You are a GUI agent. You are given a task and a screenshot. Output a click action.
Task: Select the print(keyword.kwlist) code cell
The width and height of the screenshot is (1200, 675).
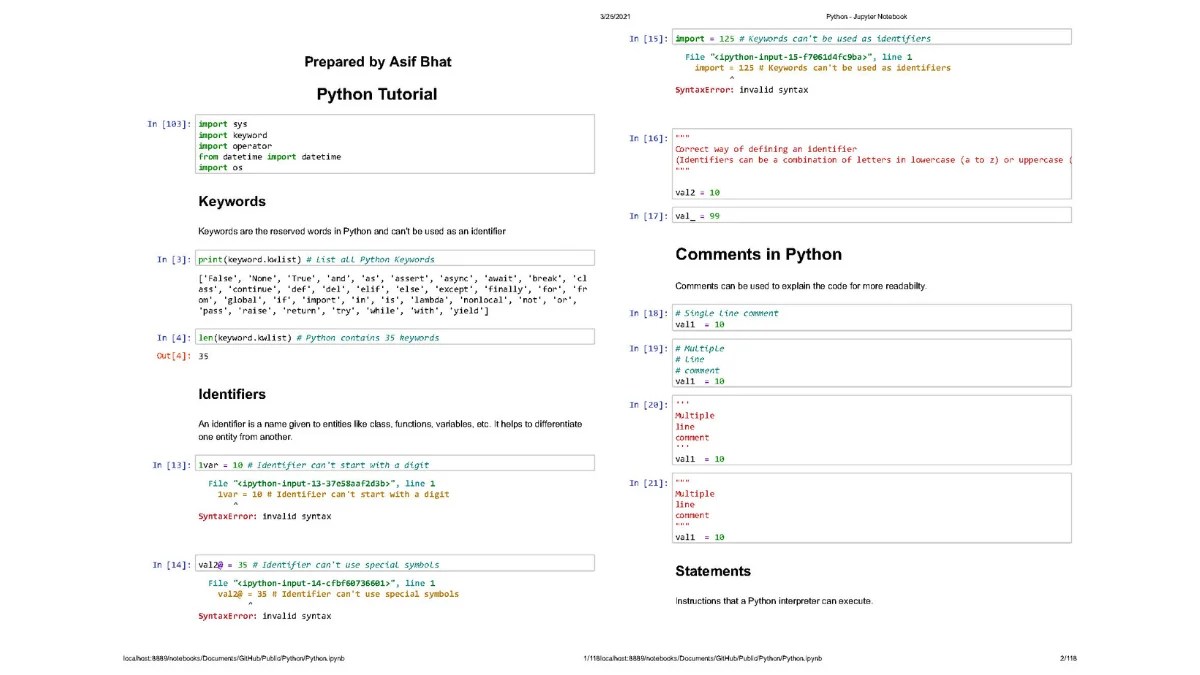tap(395, 258)
